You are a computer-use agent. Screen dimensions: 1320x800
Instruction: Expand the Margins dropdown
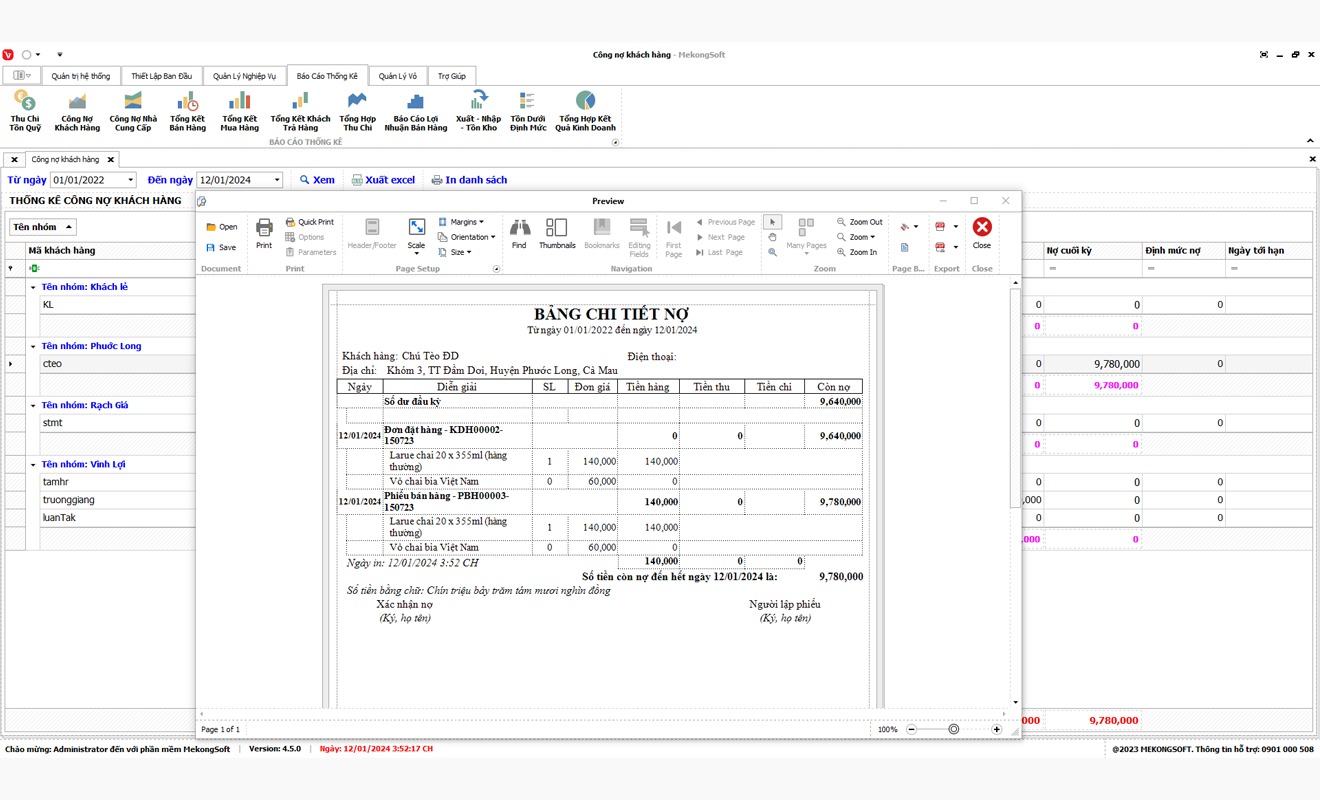click(x=462, y=222)
